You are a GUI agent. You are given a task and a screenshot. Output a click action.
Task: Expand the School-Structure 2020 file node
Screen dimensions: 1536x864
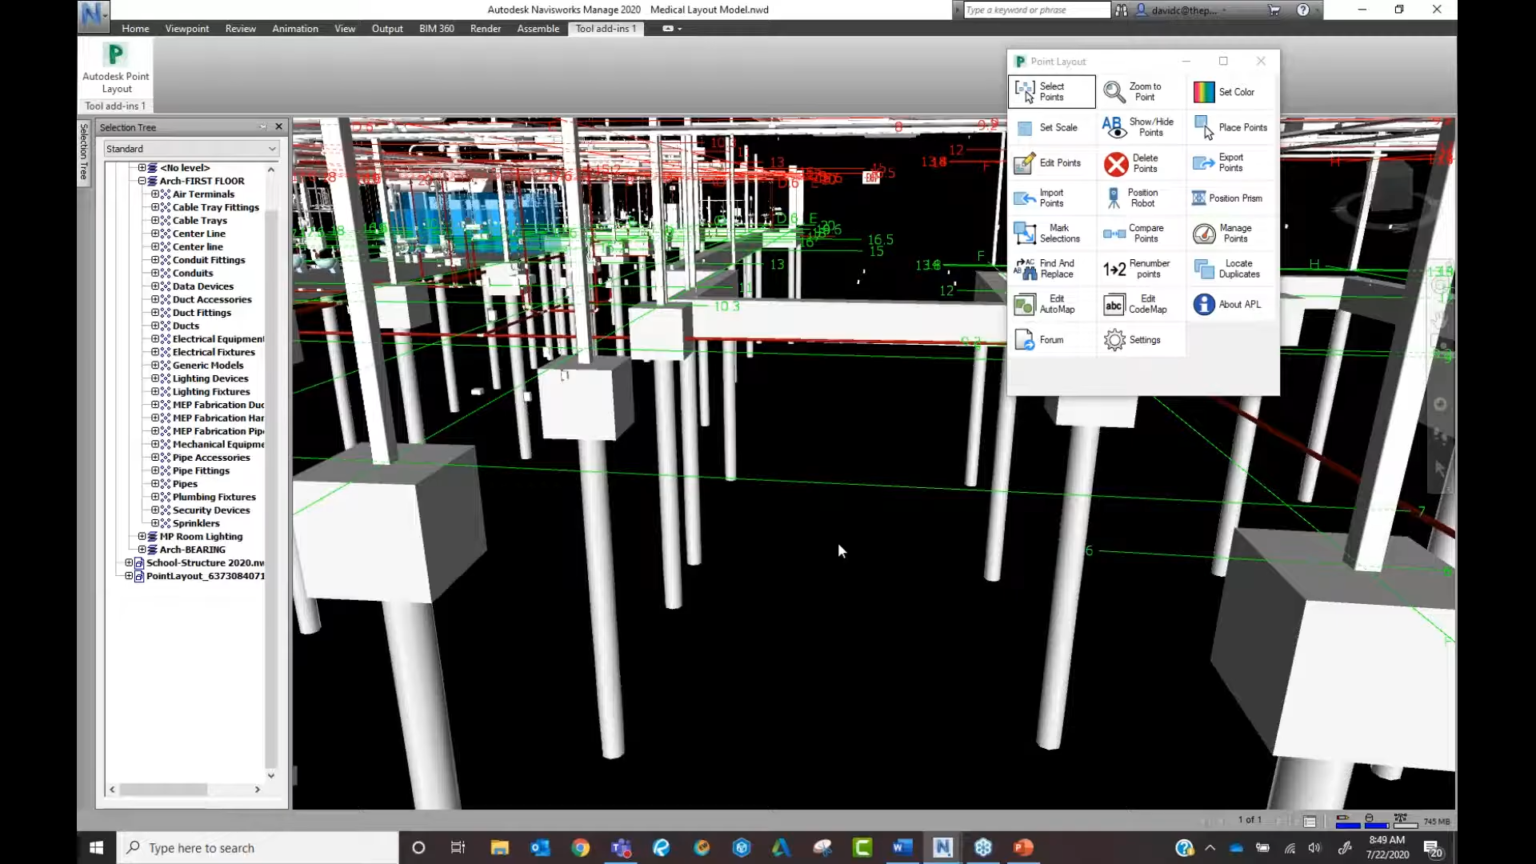point(129,563)
